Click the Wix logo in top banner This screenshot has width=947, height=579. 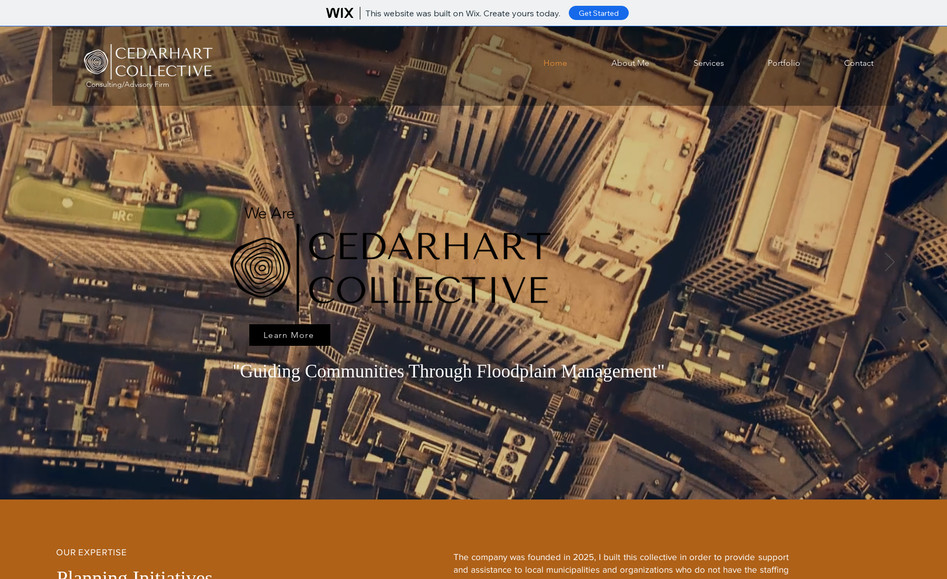[x=339, y=13]
